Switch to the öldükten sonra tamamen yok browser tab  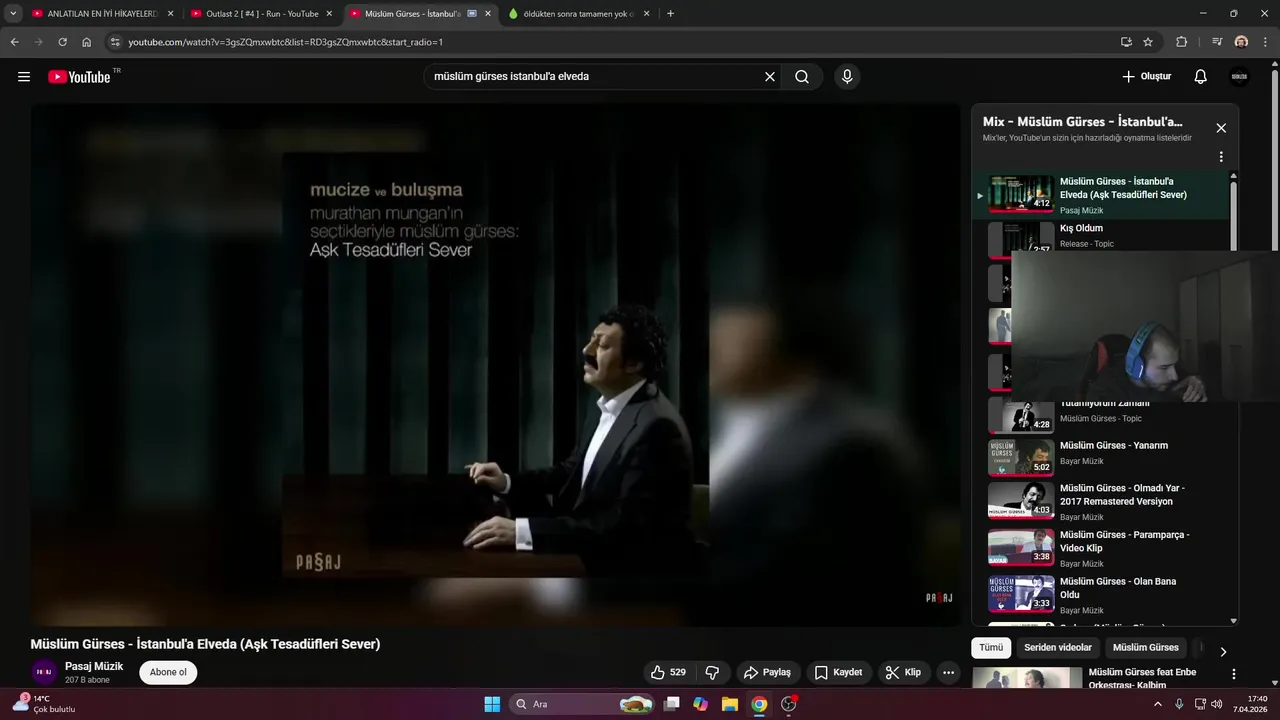[578, 14]
